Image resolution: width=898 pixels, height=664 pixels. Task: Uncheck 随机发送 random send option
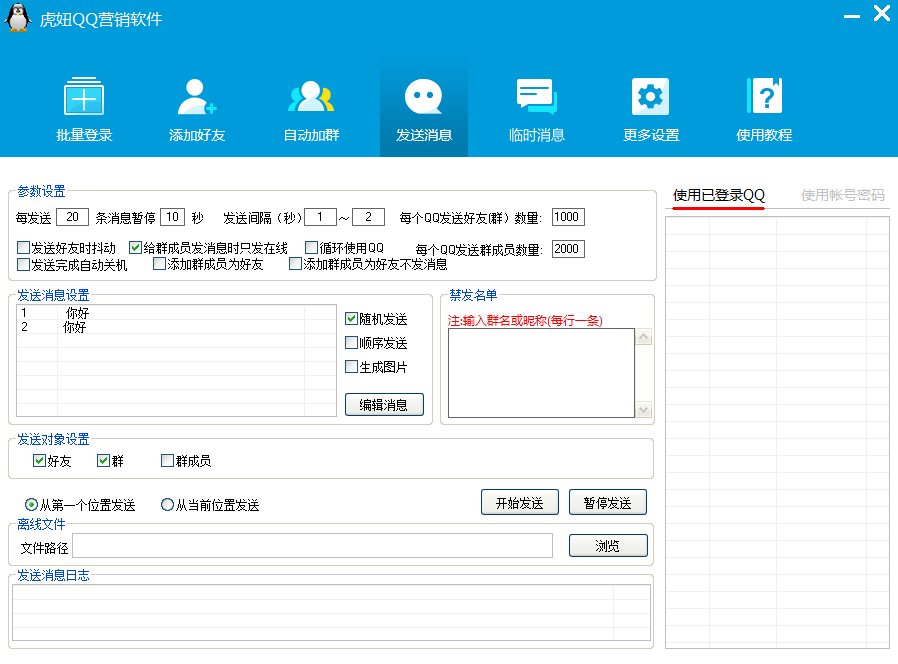[352, 319]
